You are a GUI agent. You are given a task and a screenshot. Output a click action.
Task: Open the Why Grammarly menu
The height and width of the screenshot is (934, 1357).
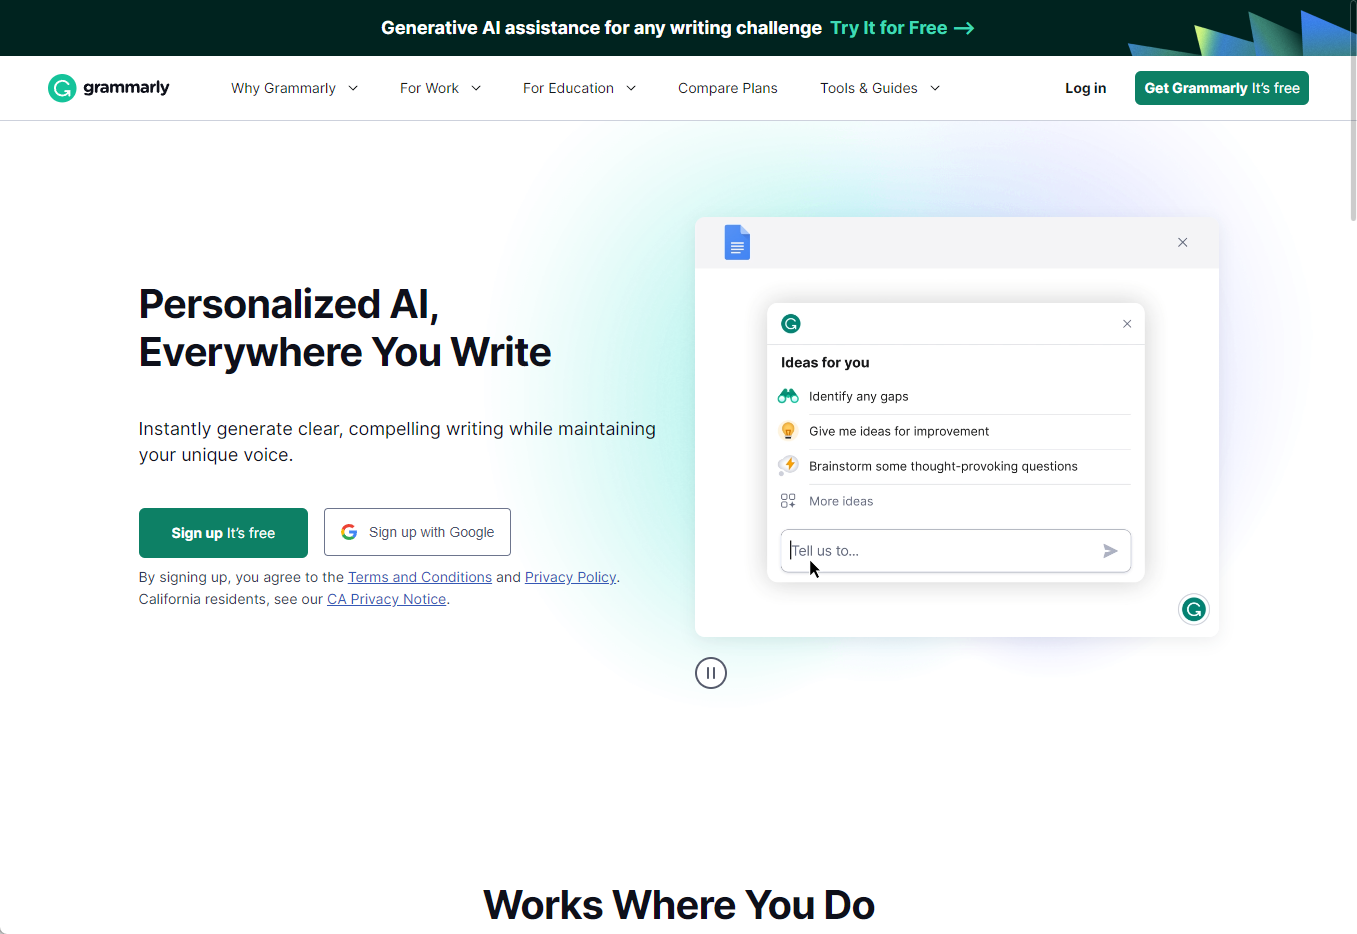pos(294,88)
